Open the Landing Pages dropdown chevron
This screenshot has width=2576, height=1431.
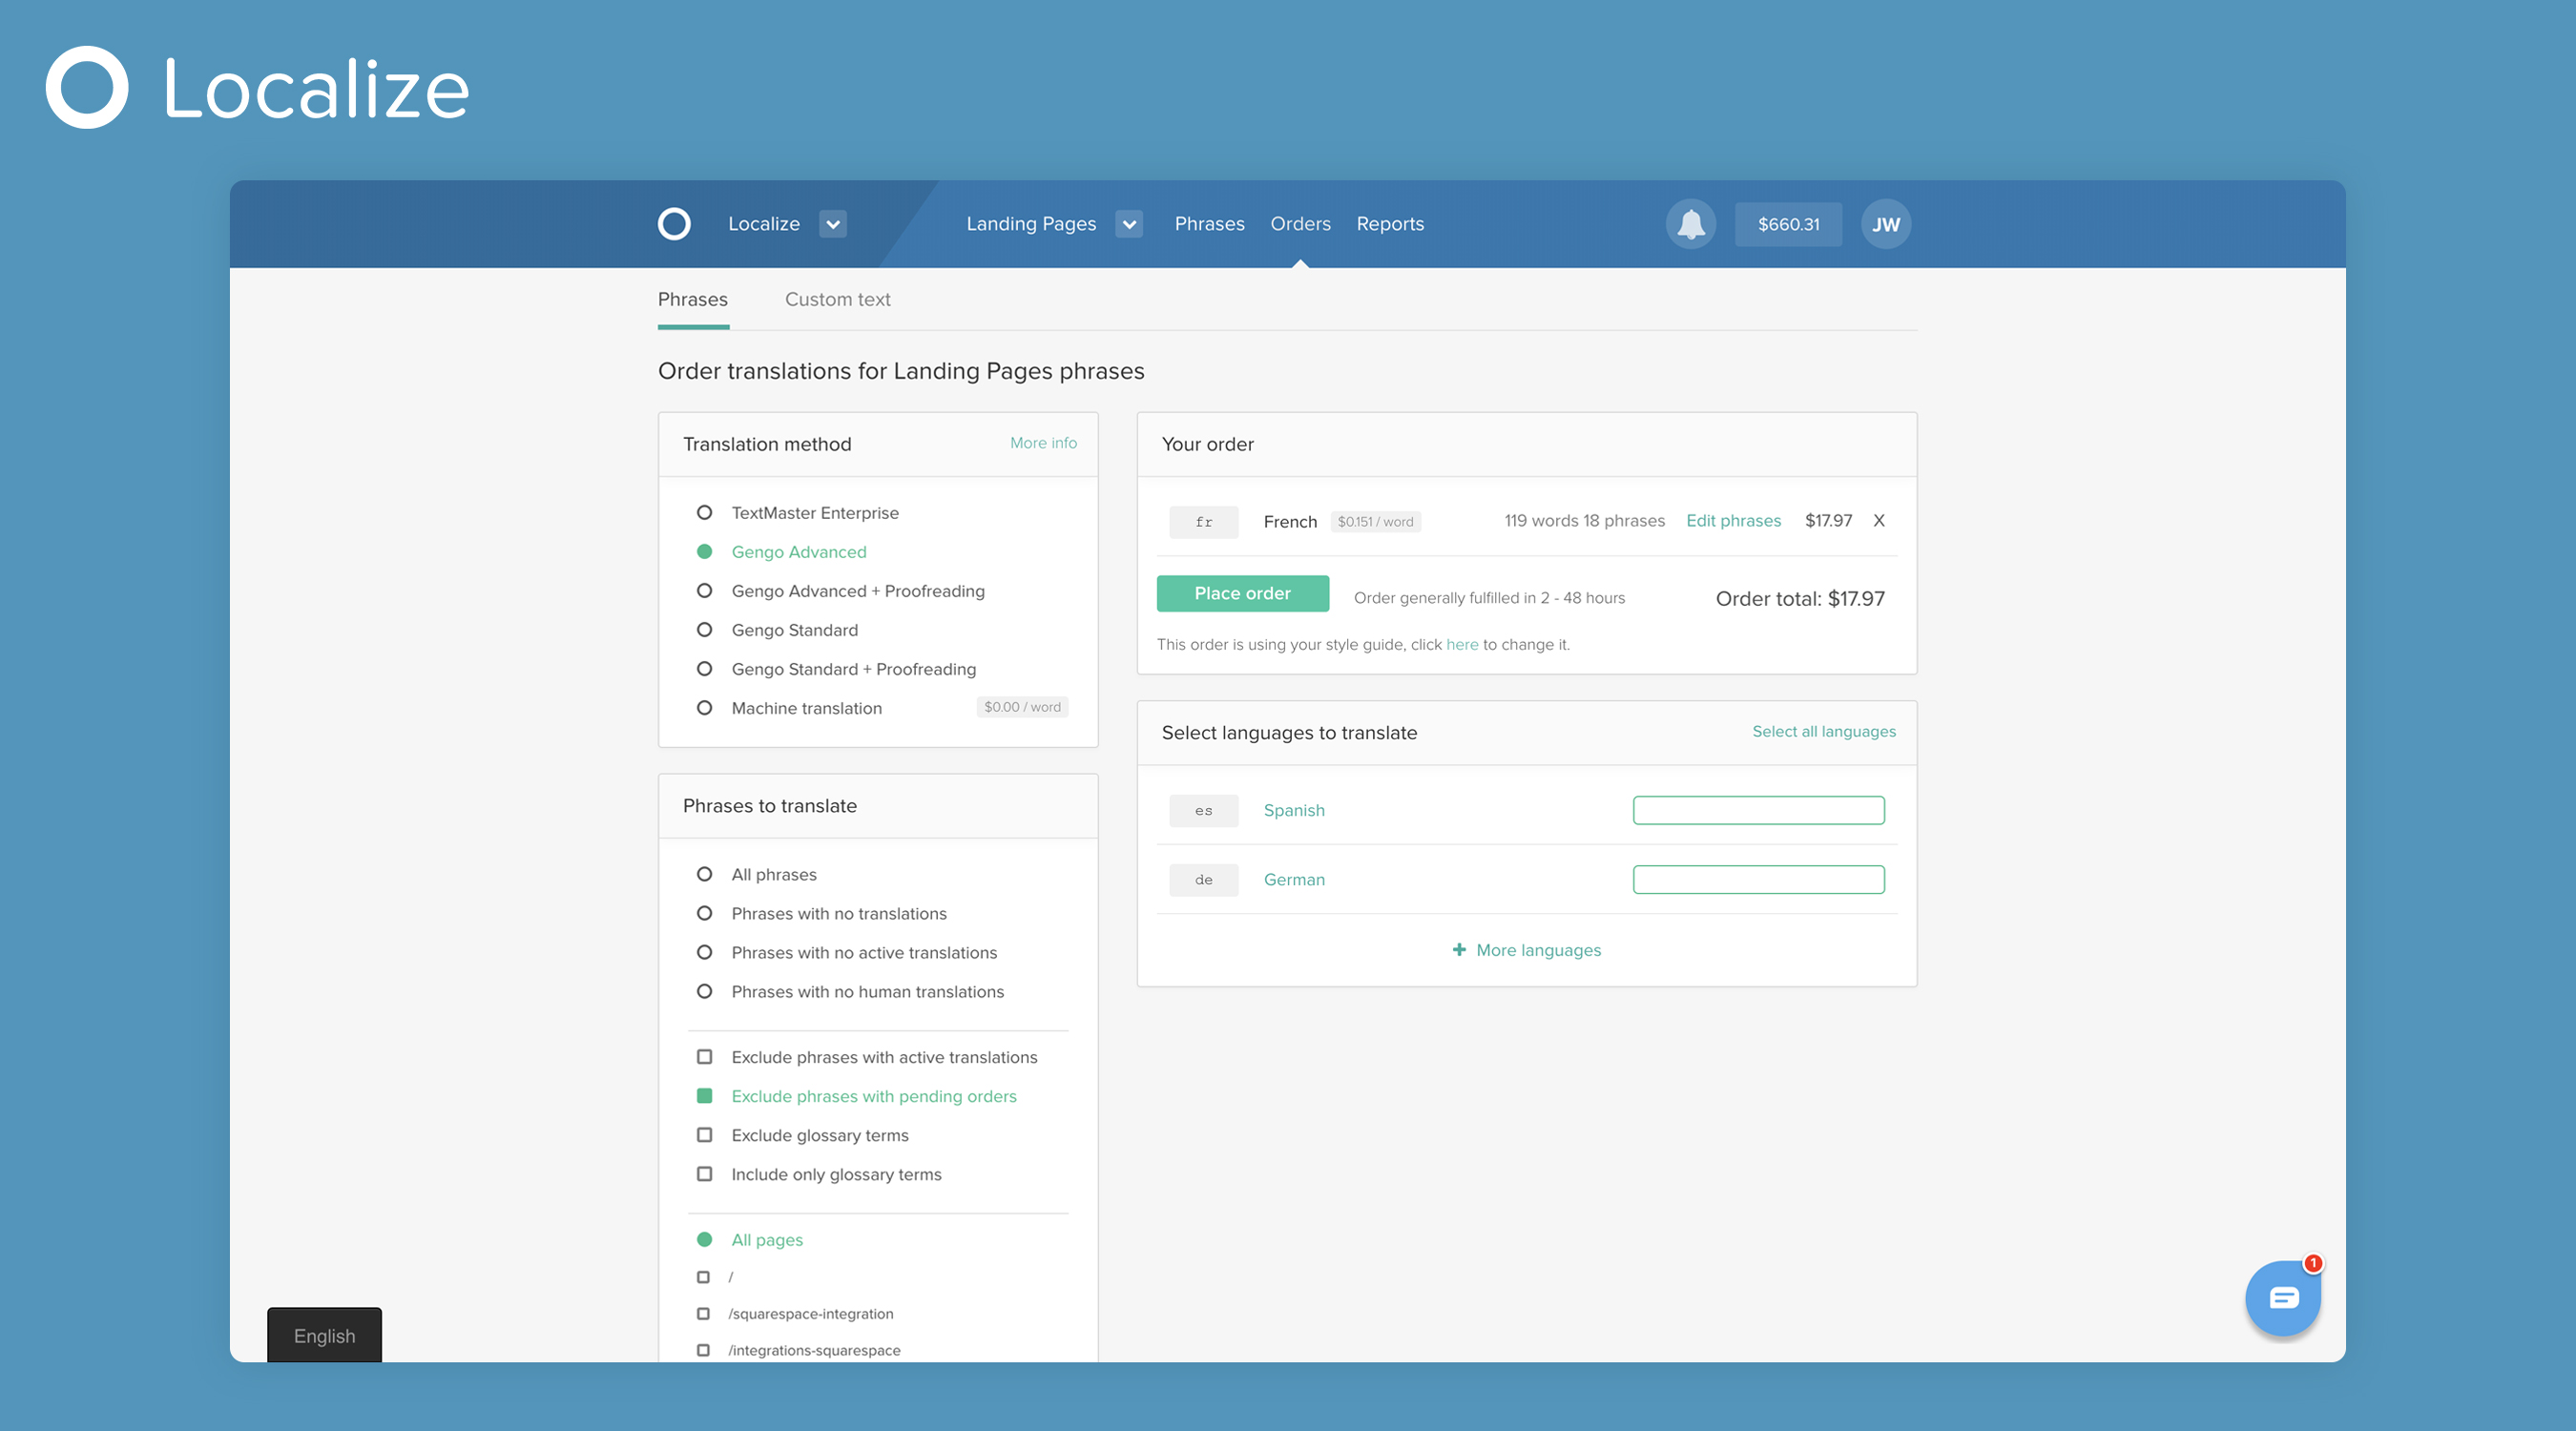(x=1129, y=224)
